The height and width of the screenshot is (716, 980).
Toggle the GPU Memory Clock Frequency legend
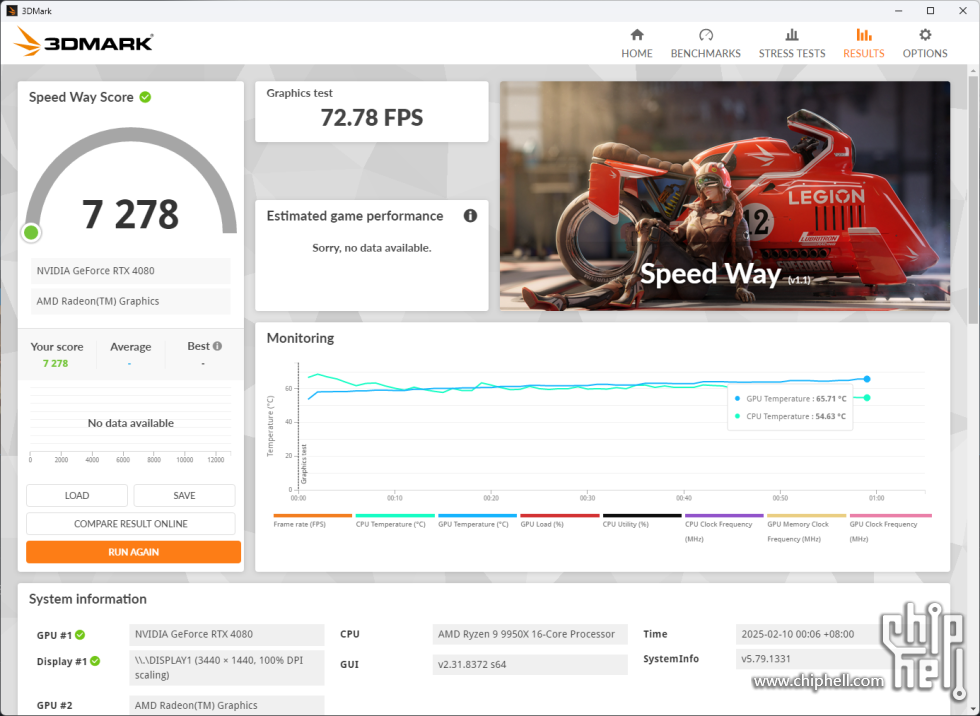[x=806, y=529]
